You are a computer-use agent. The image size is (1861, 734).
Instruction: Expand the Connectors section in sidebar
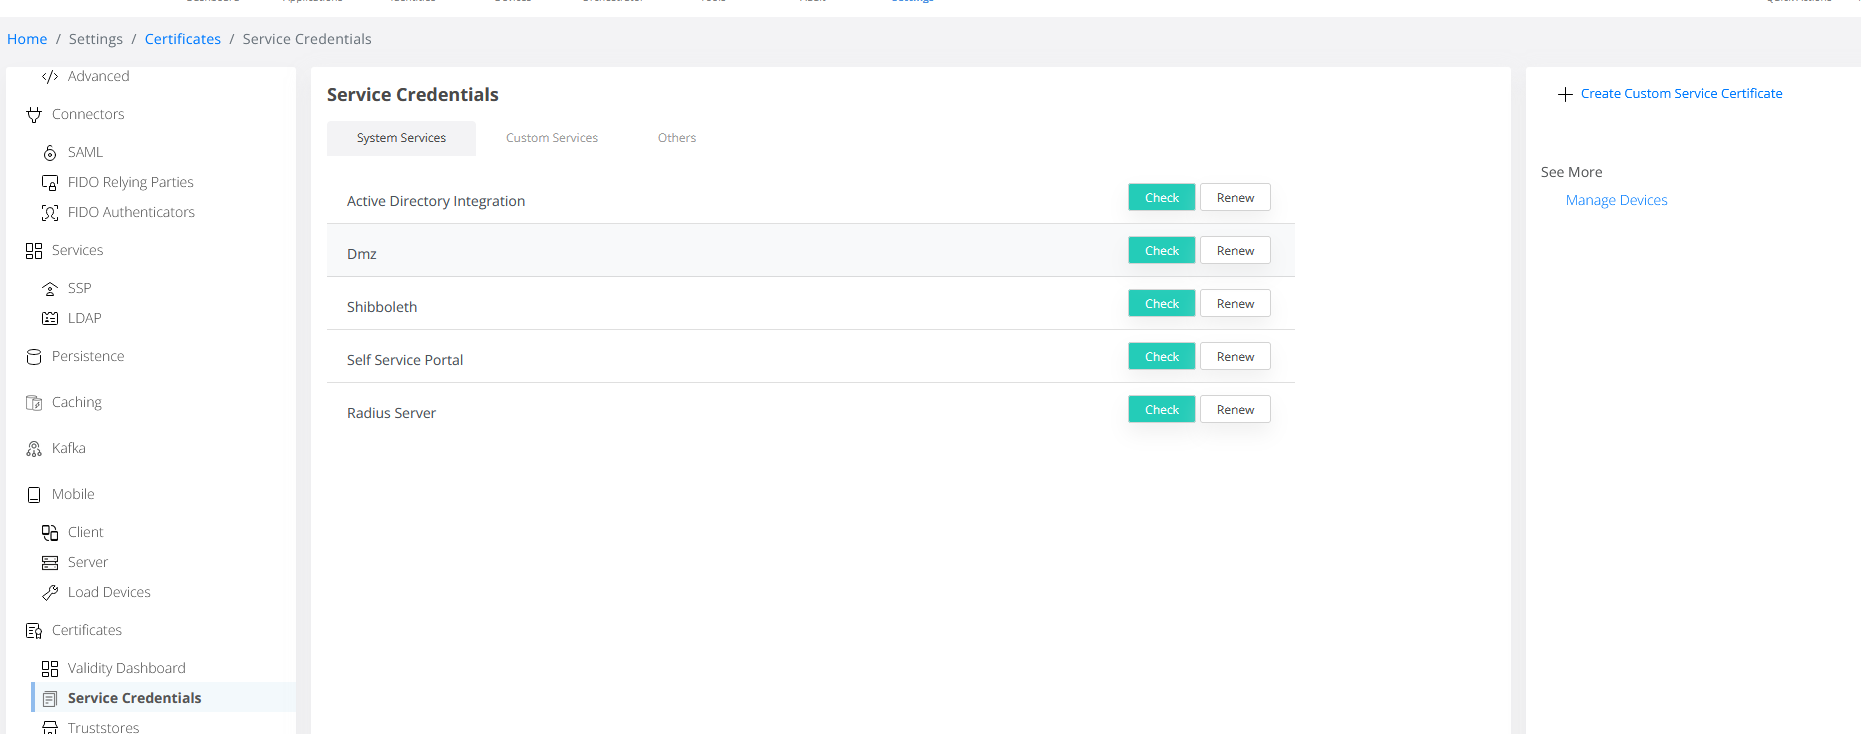click(88, 115)
